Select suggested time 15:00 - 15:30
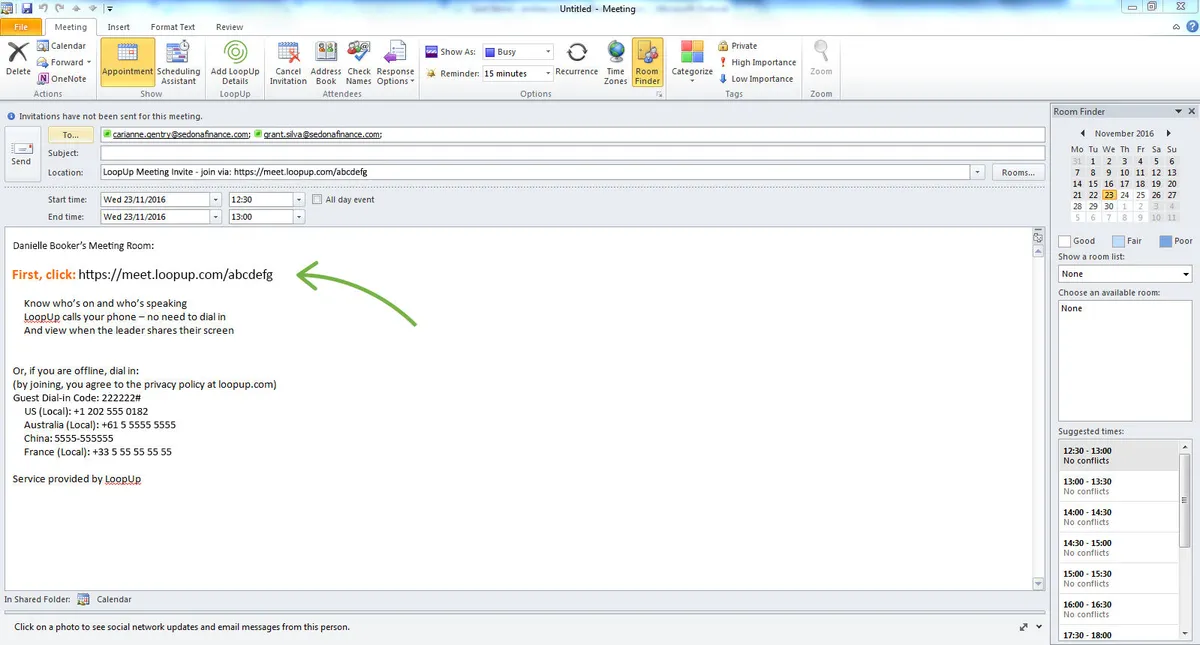Image resolution: width=1200 pixels, height=645 pixels. pos(1119,578)
